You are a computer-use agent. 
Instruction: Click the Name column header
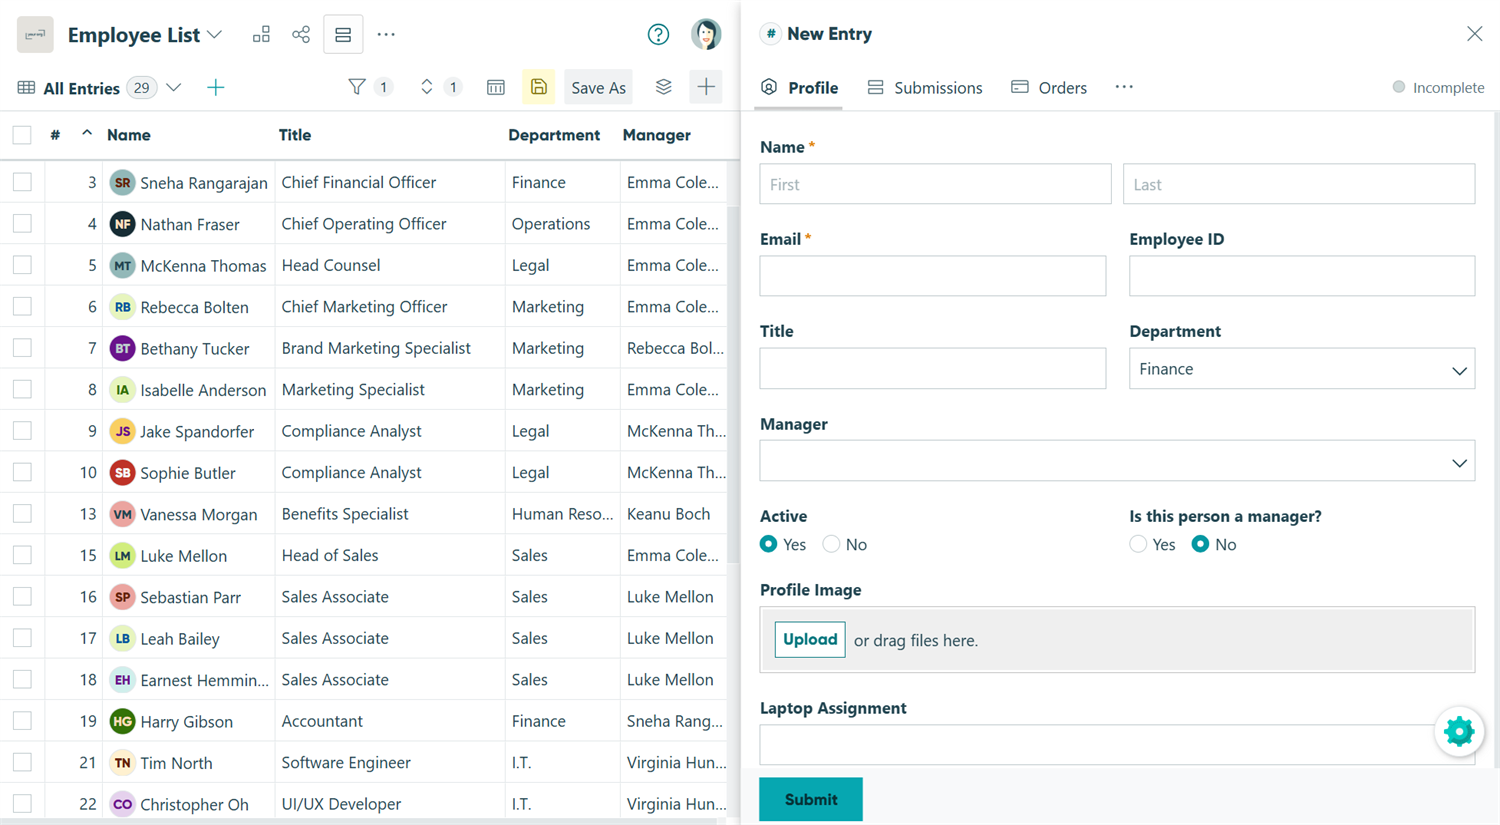coord(129,135)
